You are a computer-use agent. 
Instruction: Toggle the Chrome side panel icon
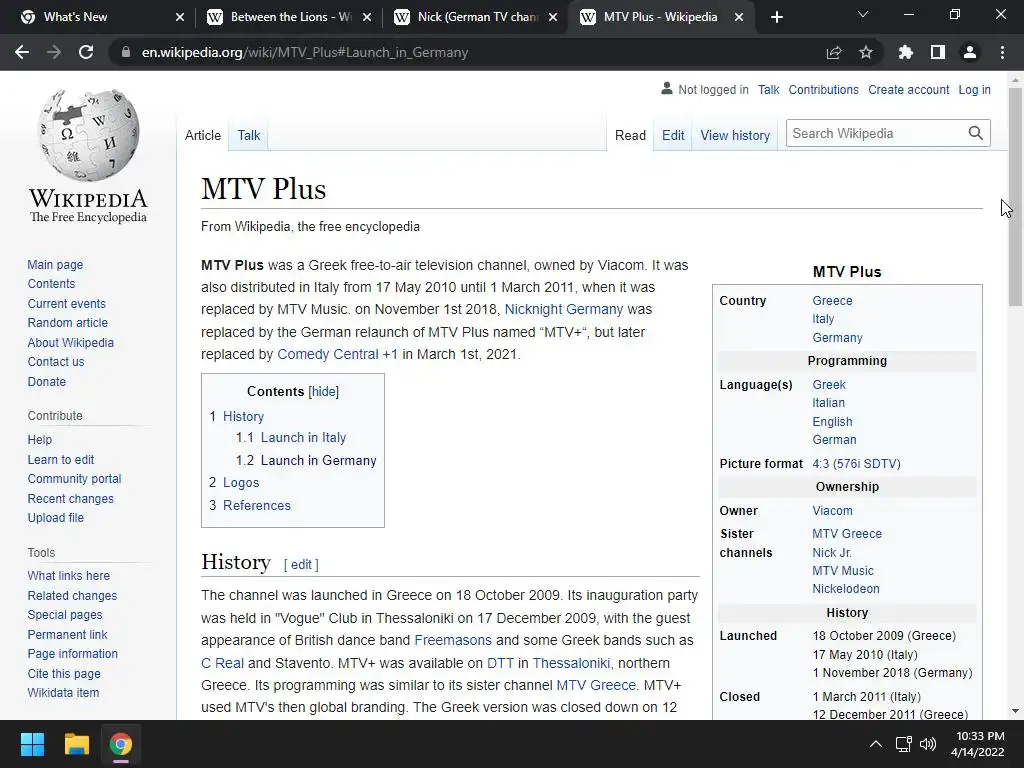coord(938,52)
